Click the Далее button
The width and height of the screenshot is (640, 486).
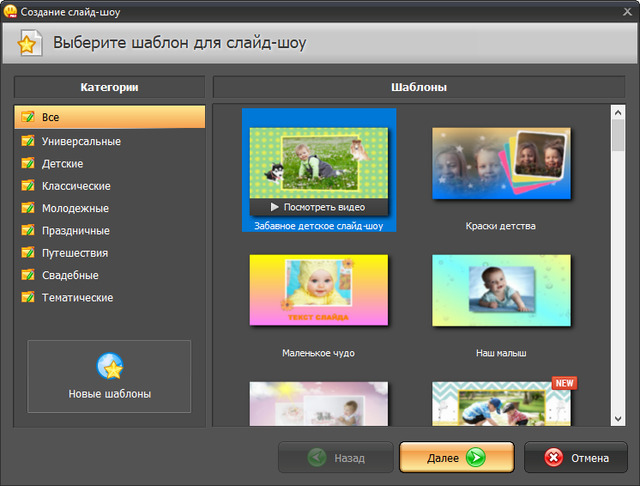[x=456, y=458]
